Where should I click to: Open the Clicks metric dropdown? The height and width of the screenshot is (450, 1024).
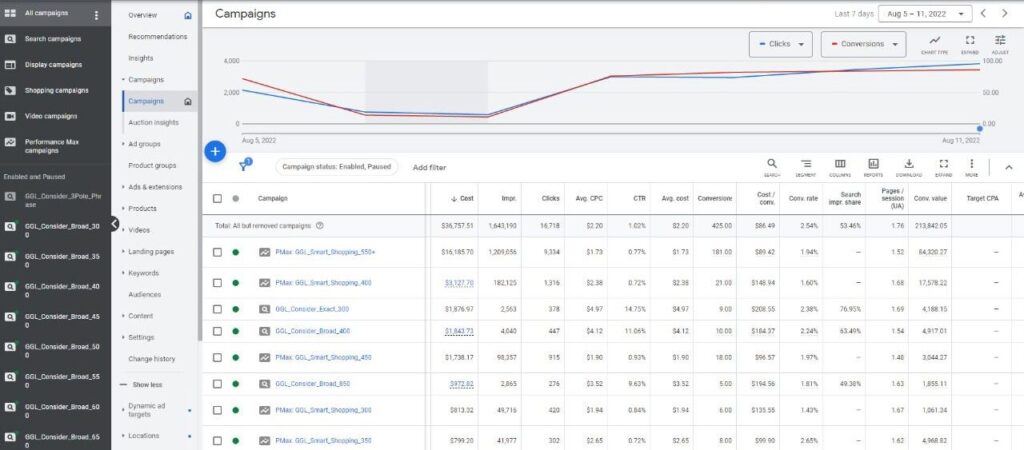(781, 44)
